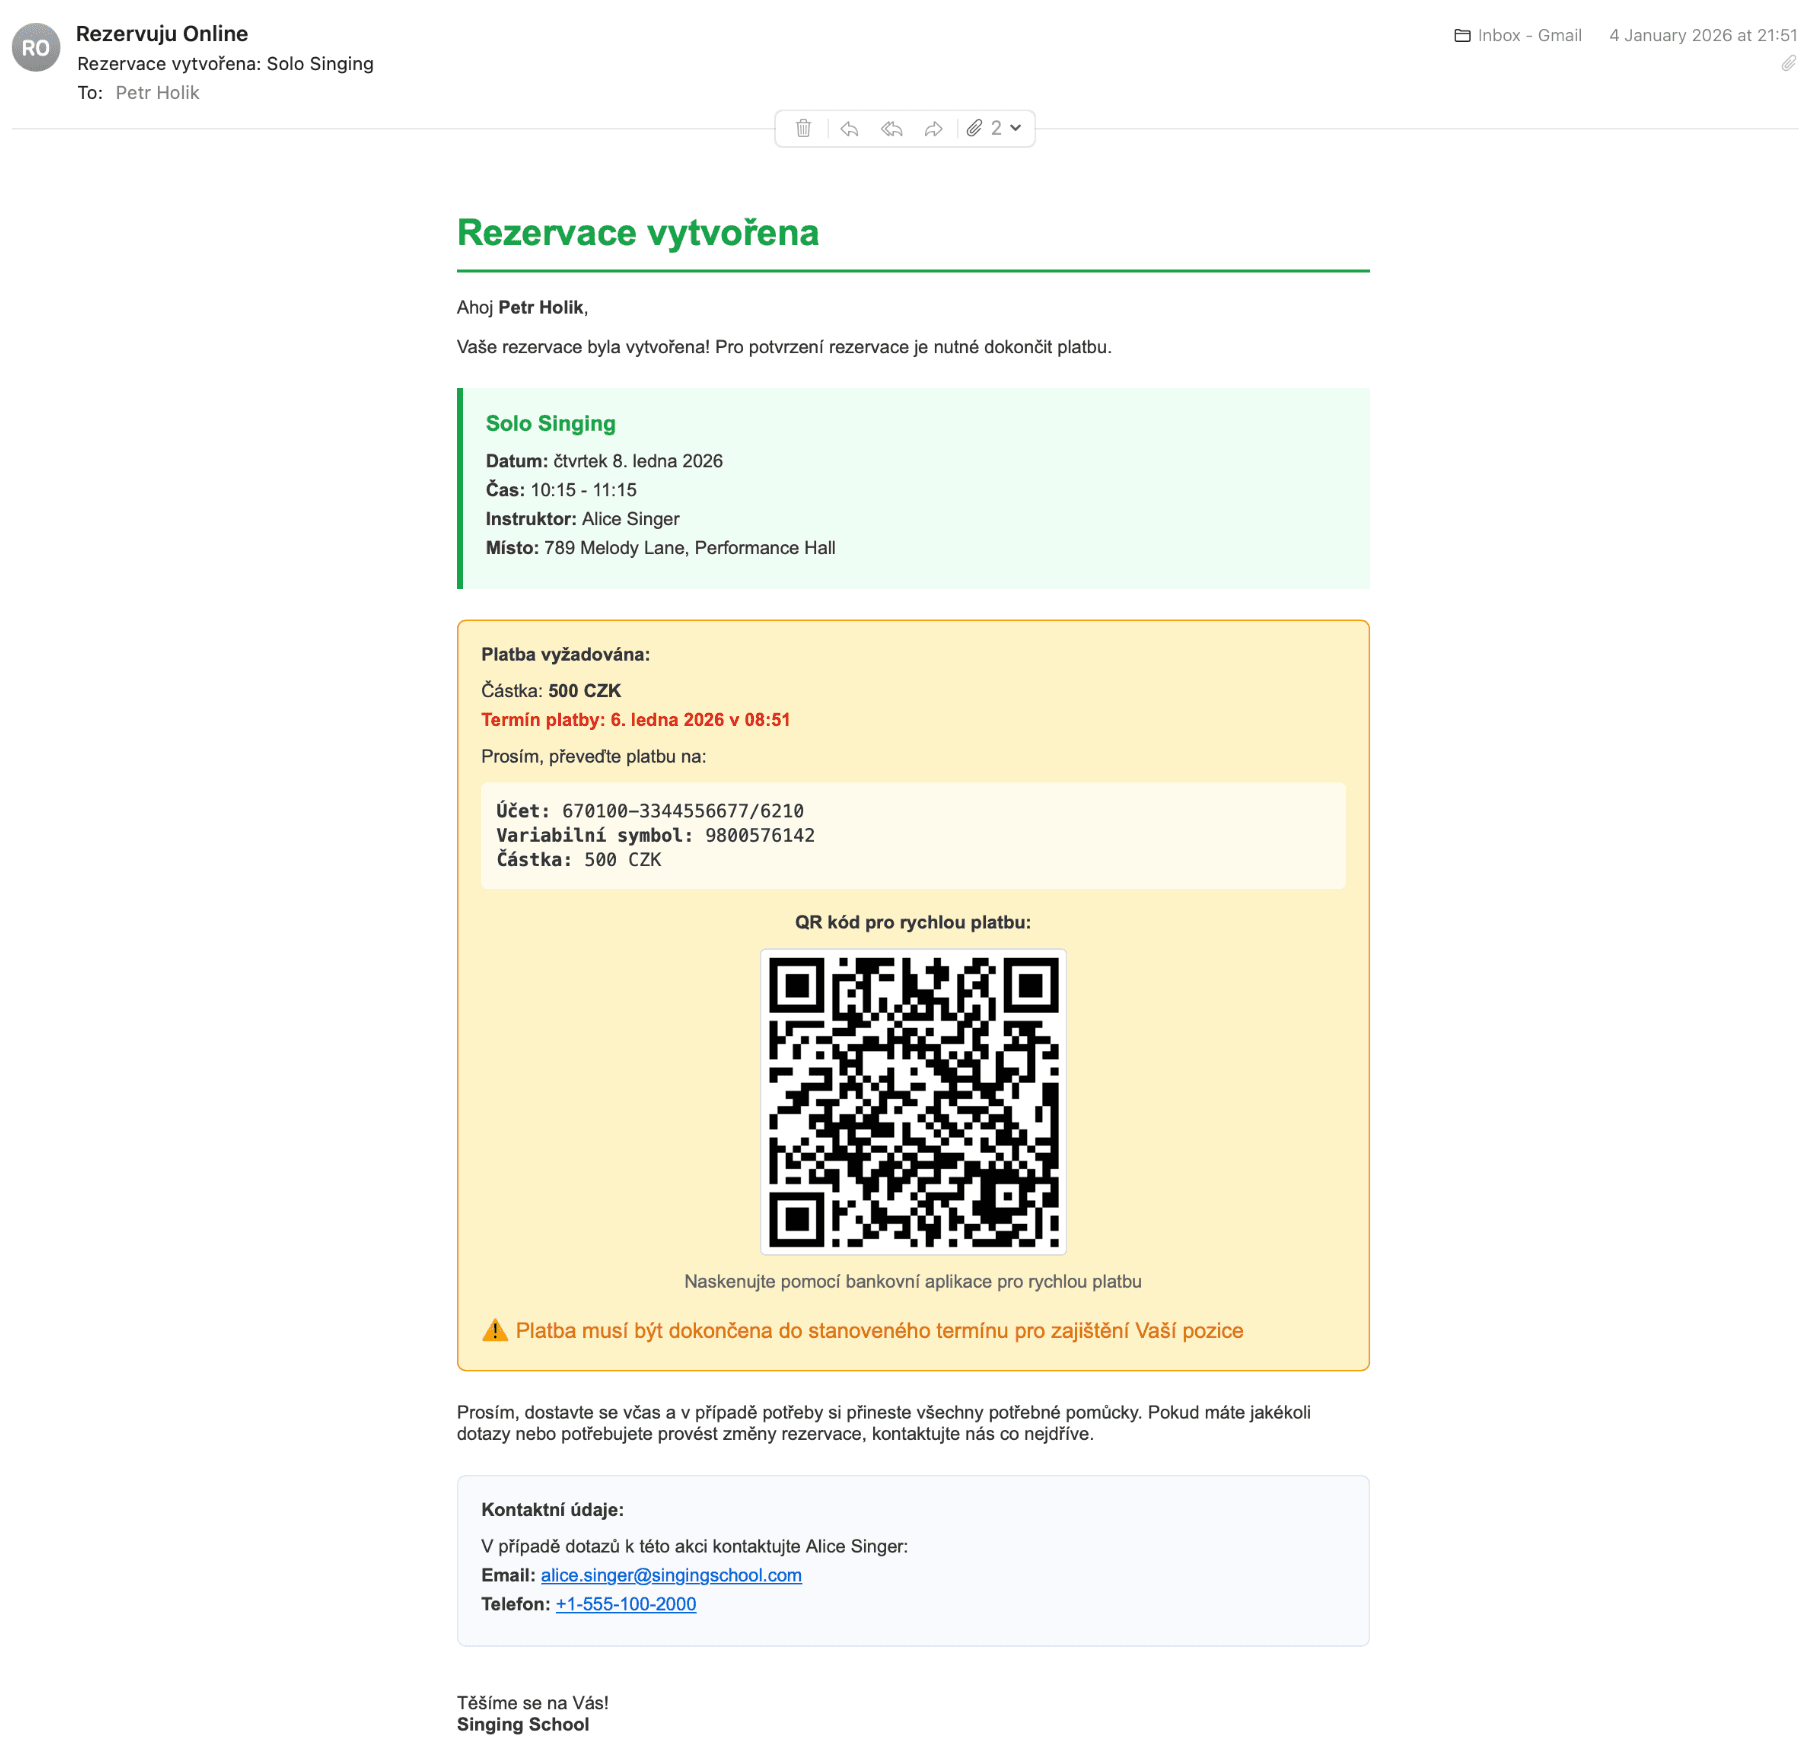
Task: Open the Inbox - Gmail mailbox label
Action: tap(1530, 35)
